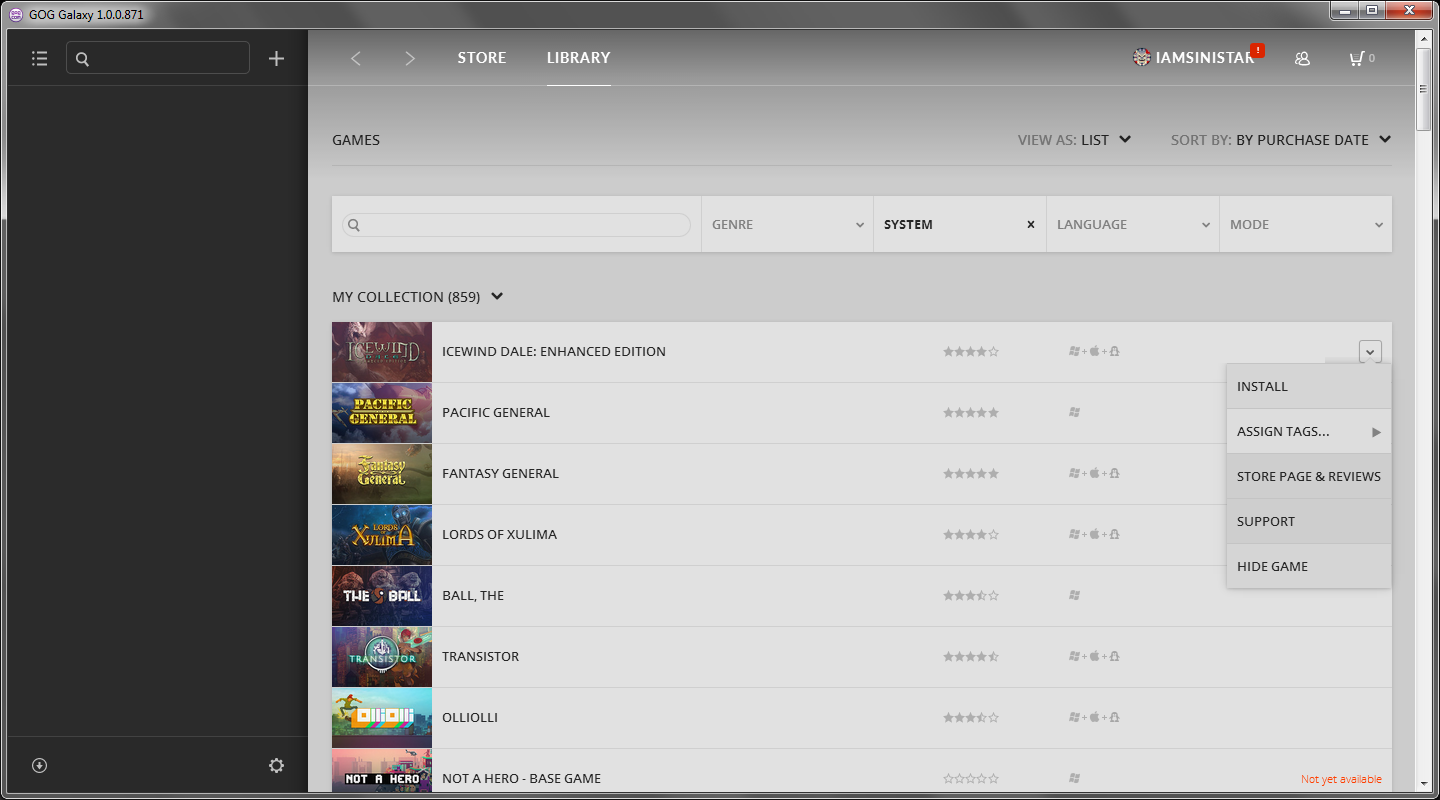Screen dimensions: 1440x800
Task: Expand the Genre filter dropdown
Action: pyautogui.click(x=787, y=225)
